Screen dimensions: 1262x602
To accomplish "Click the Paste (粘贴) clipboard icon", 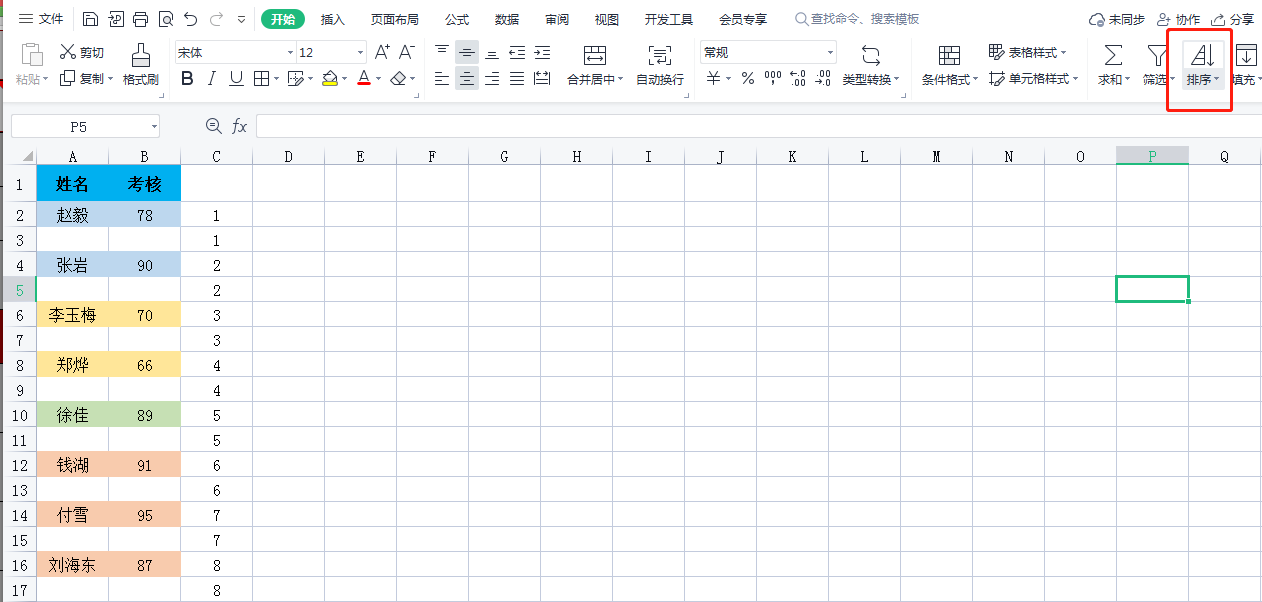I will point(32,56).
